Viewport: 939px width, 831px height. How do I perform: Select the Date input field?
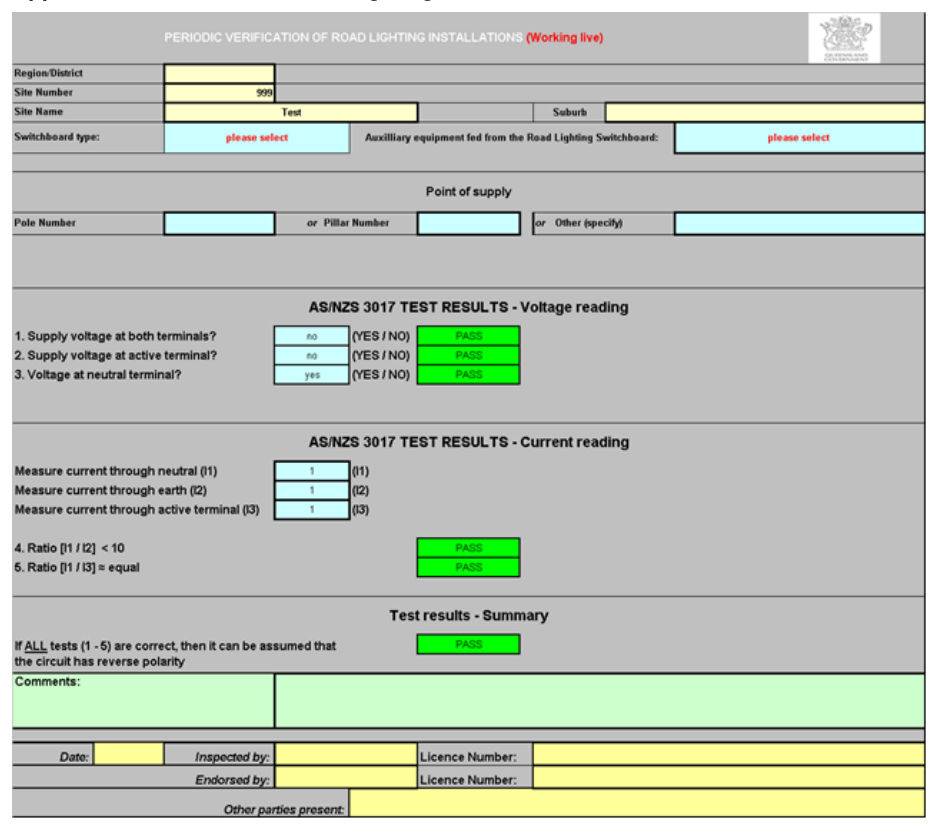click(x=129, y=754)
